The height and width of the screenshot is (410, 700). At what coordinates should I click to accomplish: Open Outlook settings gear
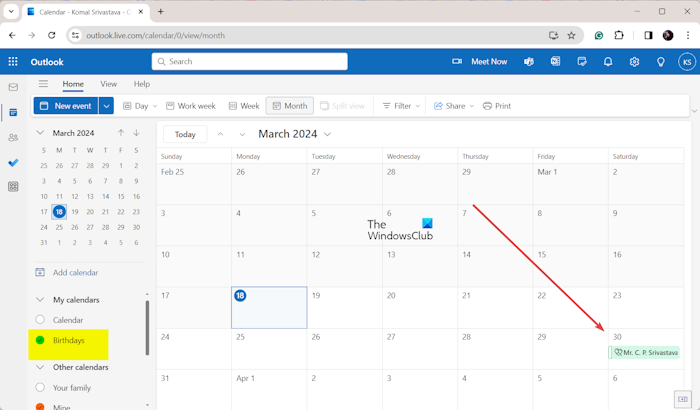pyautogui.click(x=634, y=62)
